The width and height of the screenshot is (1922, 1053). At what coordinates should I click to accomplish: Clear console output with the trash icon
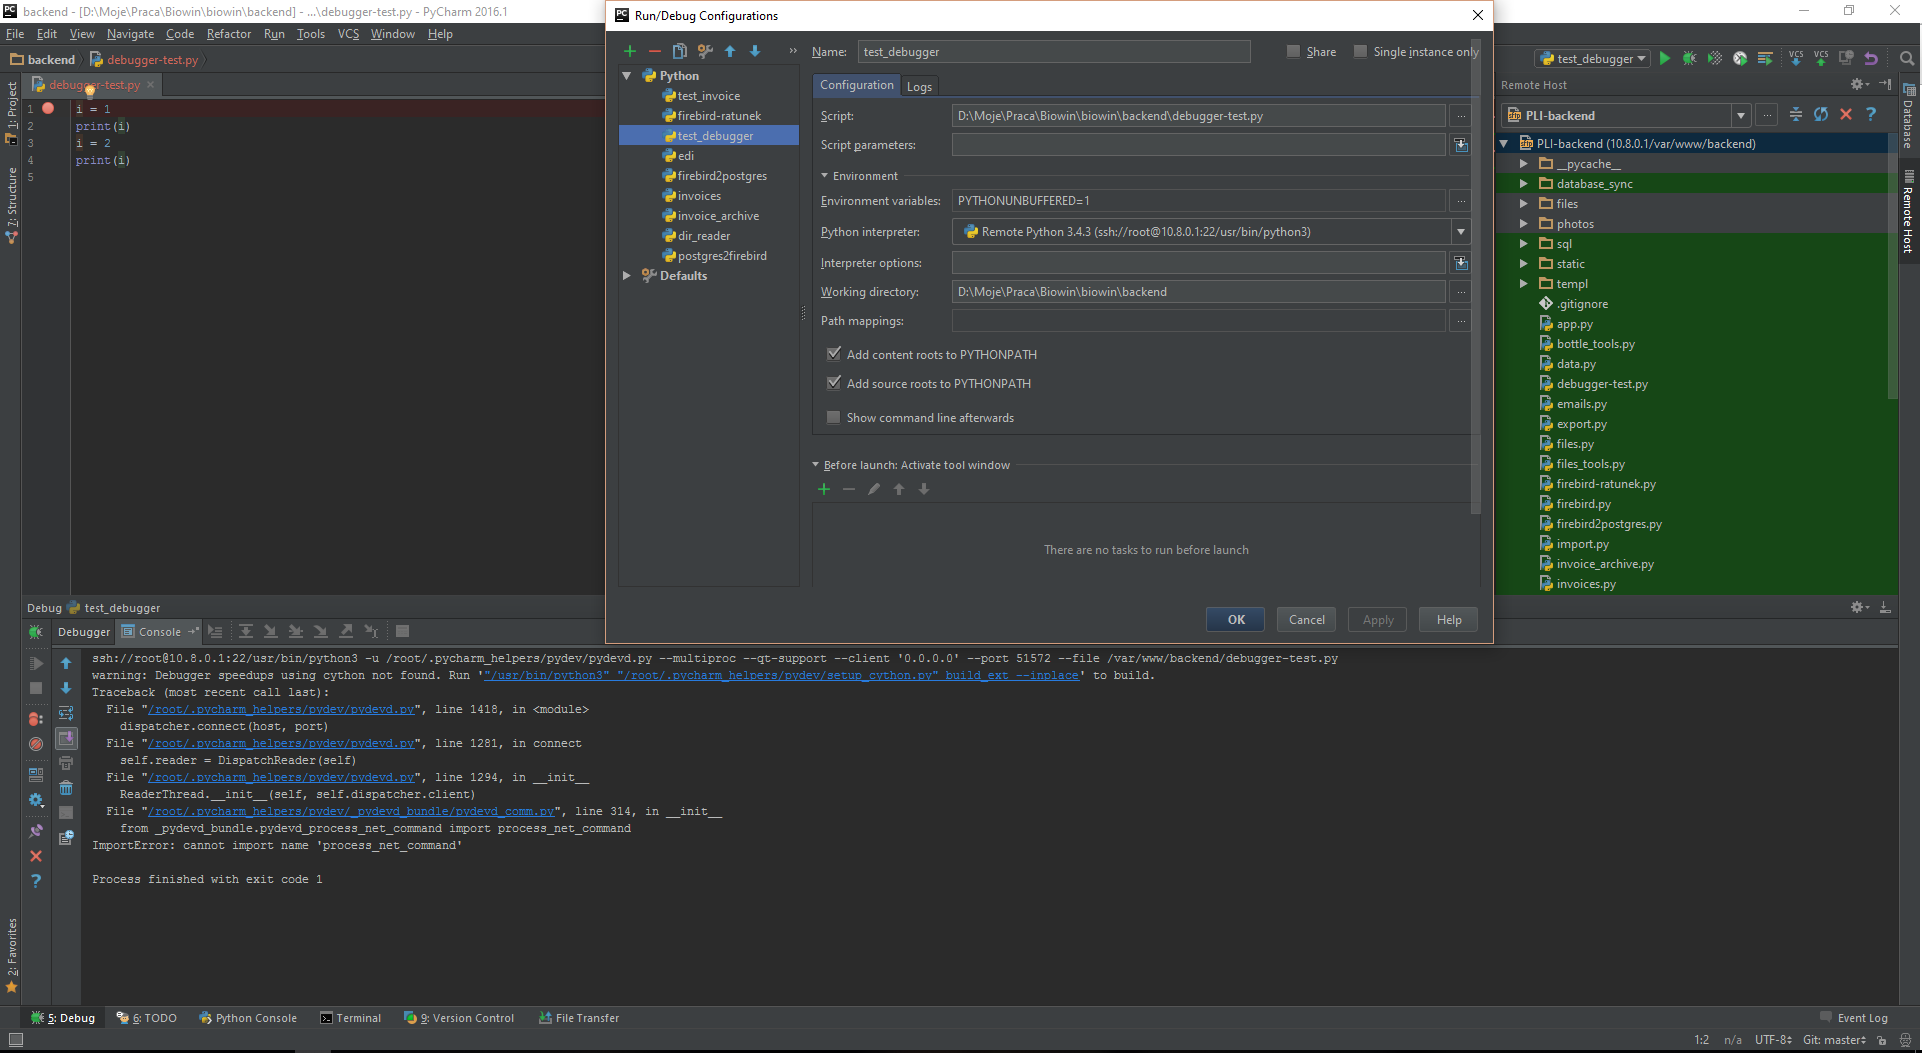[x=66, y=788]
